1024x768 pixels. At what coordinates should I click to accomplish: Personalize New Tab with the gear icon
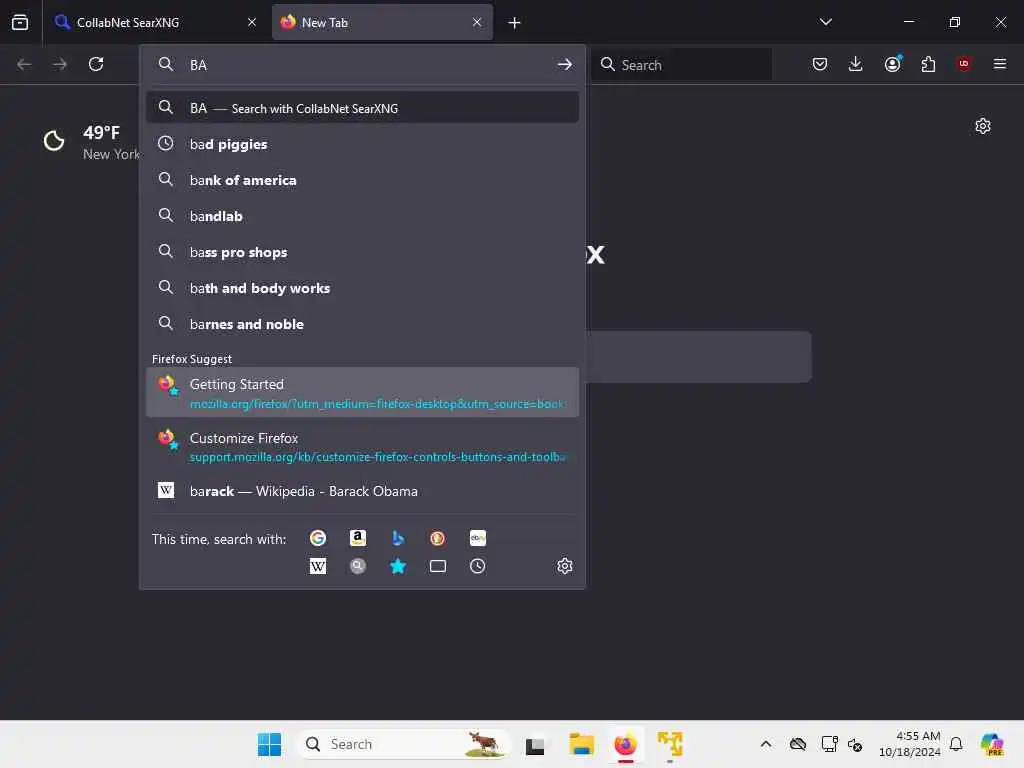(x=983, y=126)
